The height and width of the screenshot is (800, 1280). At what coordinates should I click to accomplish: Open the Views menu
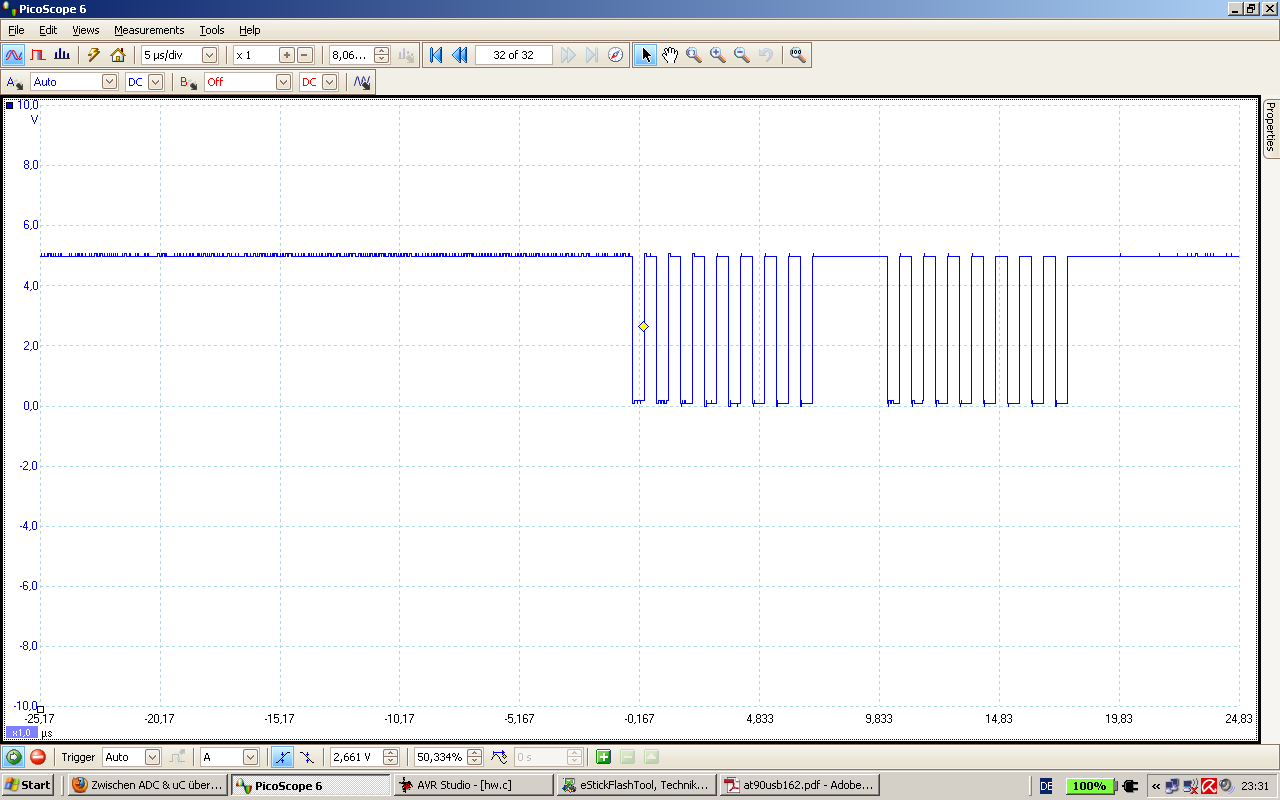tap(86, 30)
